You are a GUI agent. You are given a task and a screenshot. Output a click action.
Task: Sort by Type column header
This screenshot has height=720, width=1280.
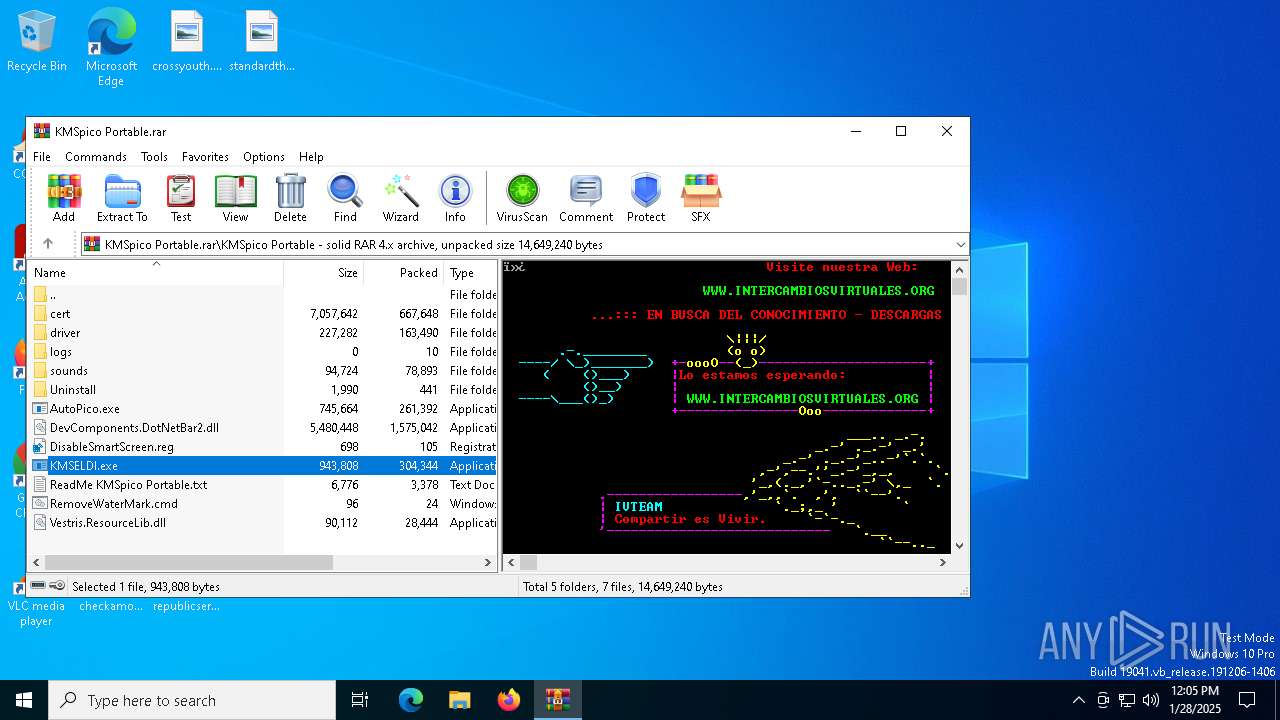point(470,272)
